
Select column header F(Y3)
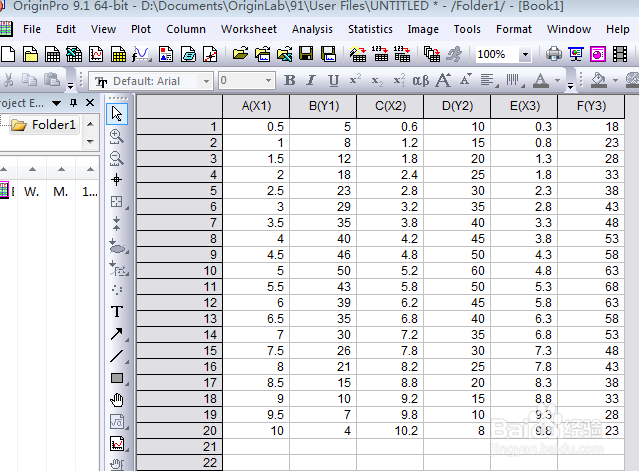(x=591, y=106)
